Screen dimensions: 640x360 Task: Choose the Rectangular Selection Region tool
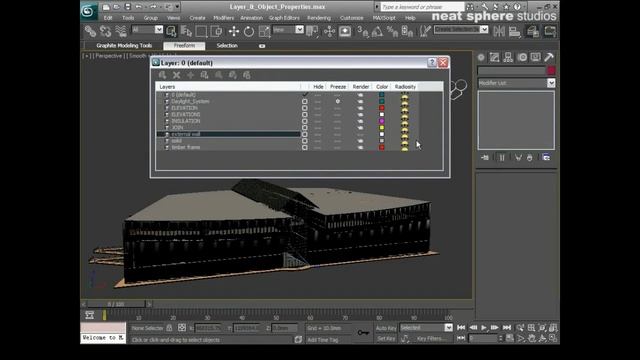click(201, 31)
